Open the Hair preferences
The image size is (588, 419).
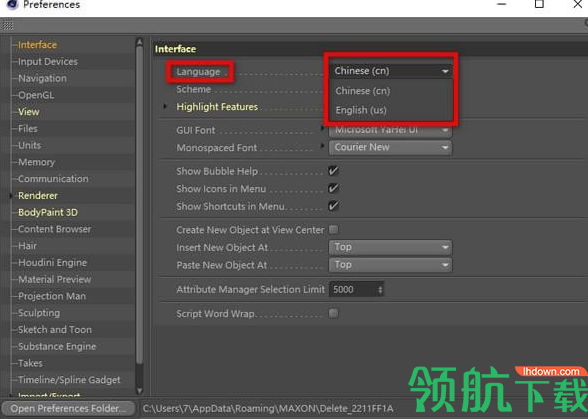point(27,246)
